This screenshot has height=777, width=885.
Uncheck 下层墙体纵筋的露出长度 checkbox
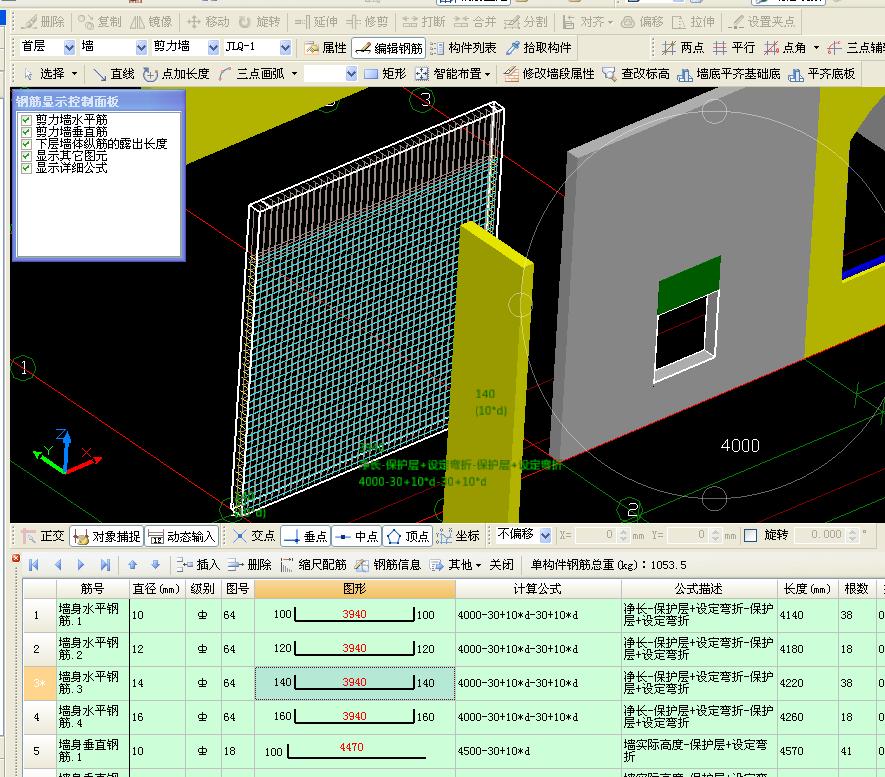[26, 144]
